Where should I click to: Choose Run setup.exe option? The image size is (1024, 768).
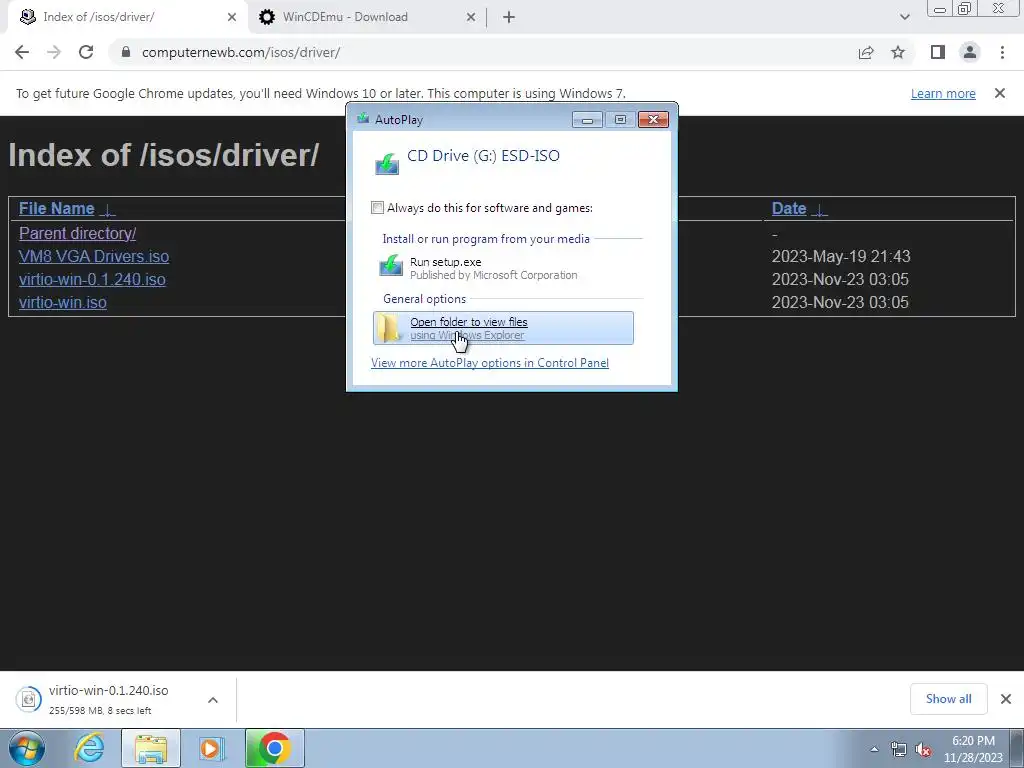(504, 268)
